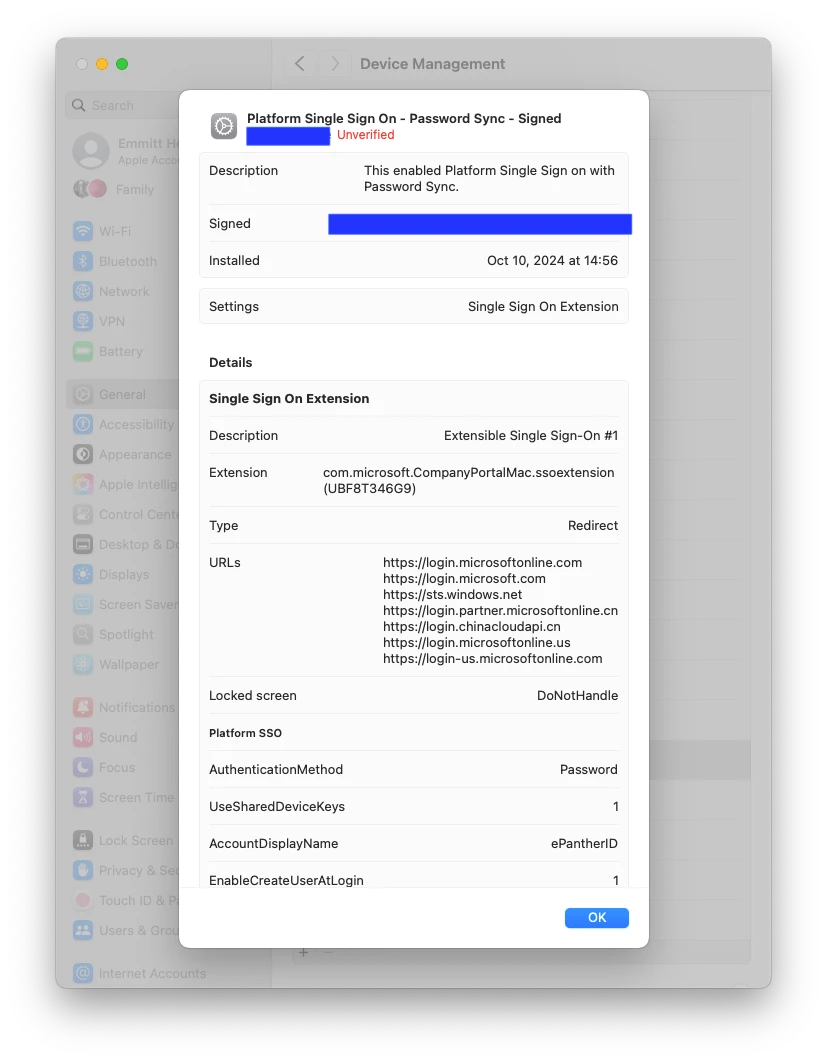The width and height of the screenshot is (827, 1062).
Task: Click the plus button to add profile
Action: (x=303, y=952)
